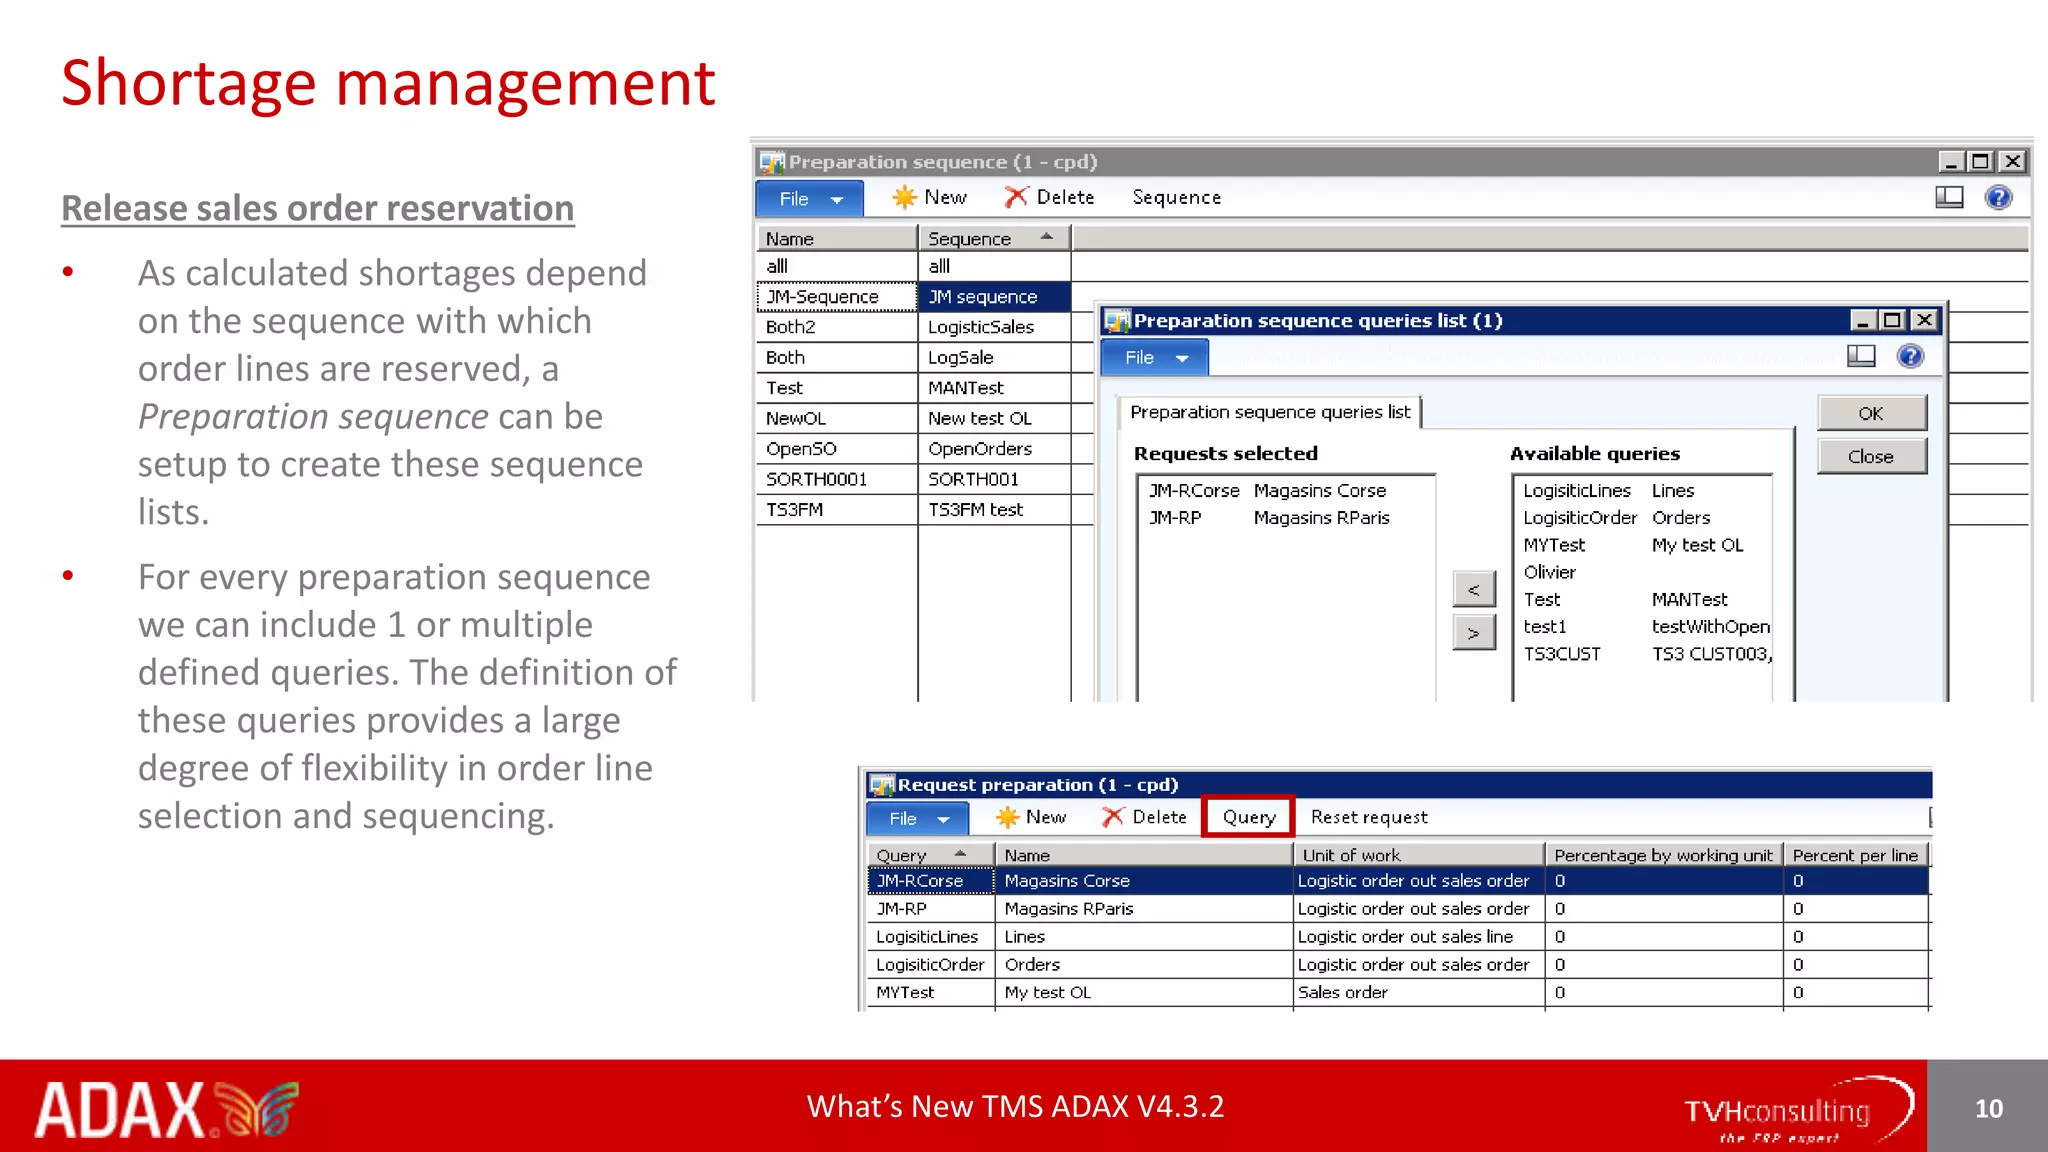Click help icon in queries list dialog

point(1910,357)
